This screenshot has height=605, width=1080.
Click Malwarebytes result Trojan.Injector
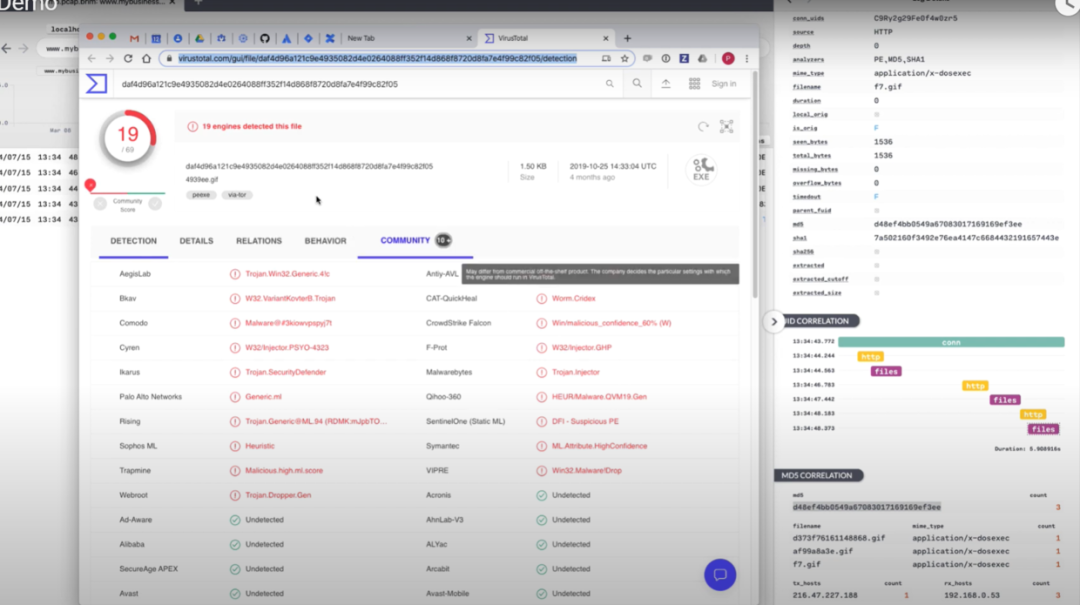click(575, 372)
